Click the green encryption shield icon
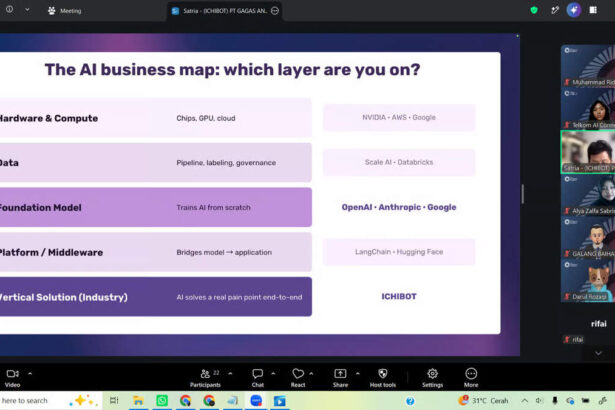The image size is (615, 410). (534, 10)
